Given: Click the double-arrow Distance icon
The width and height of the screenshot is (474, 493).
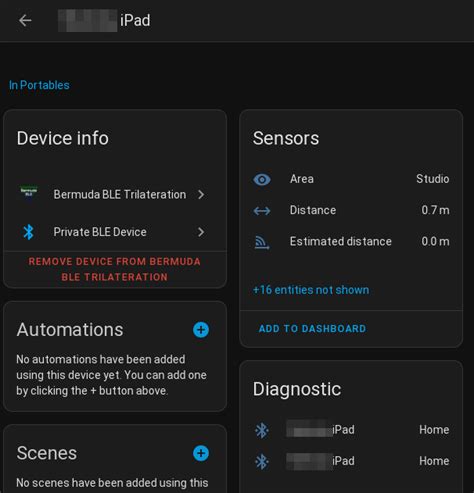Looking at the screenshot, I should tap(262, 211).
